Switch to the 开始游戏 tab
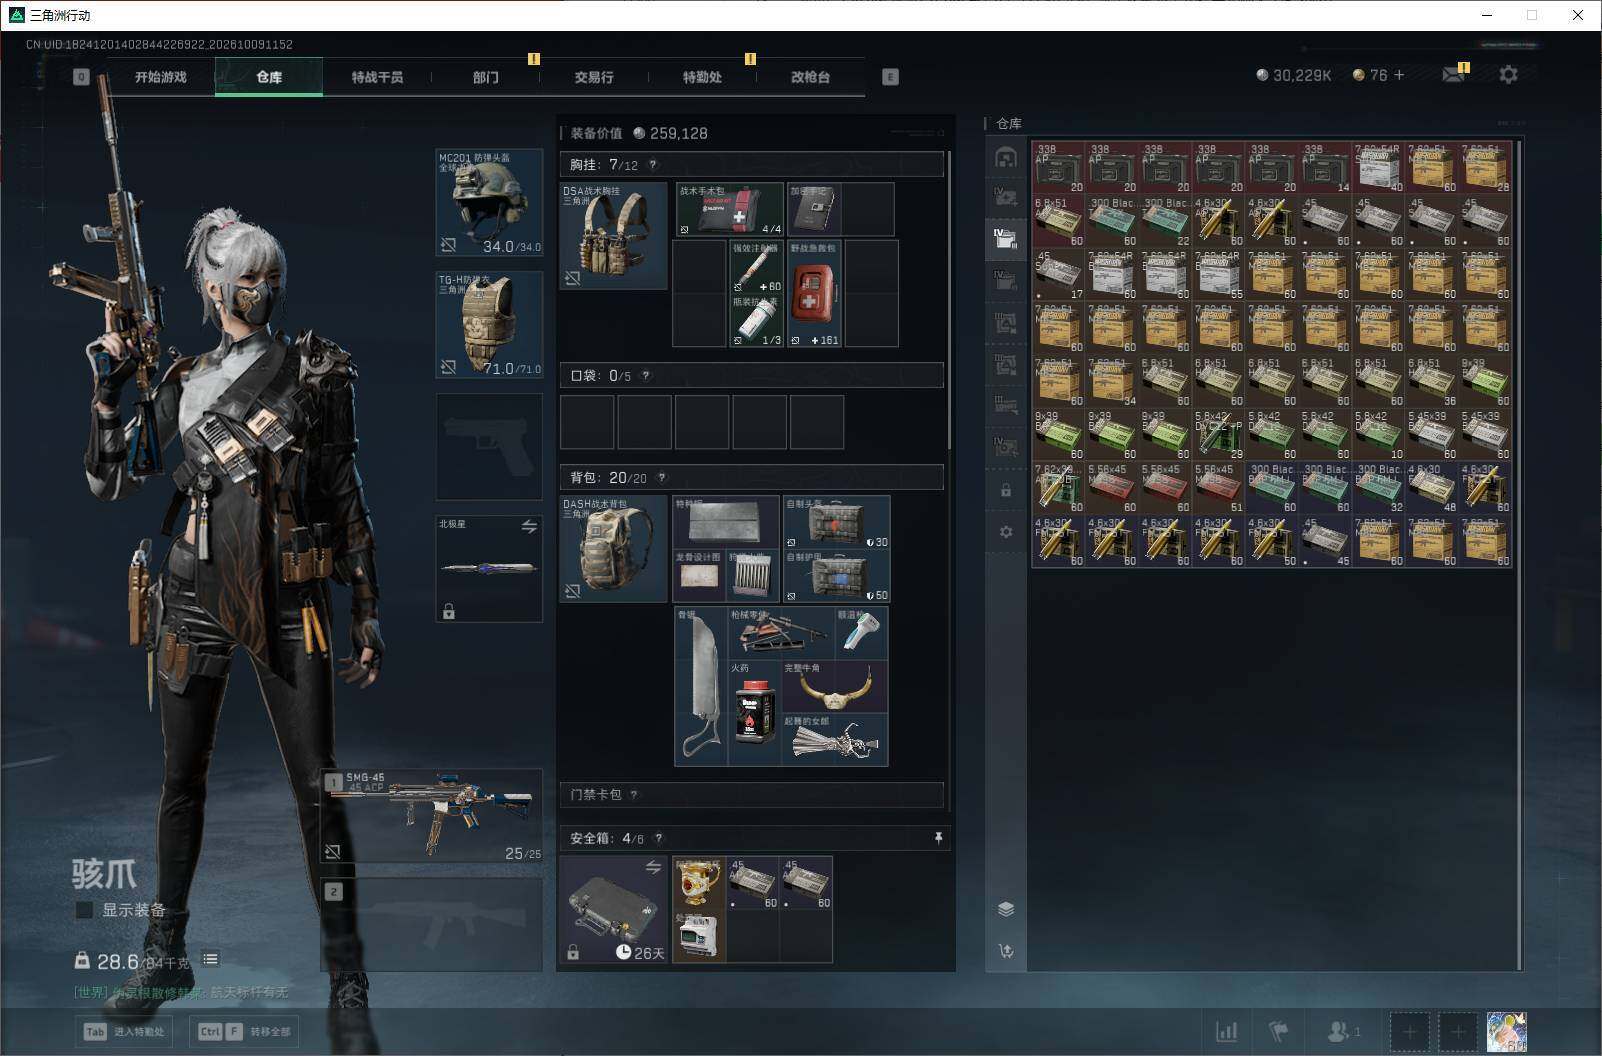Viewport: 1602px width, 1056px height. tap(161, 77)
